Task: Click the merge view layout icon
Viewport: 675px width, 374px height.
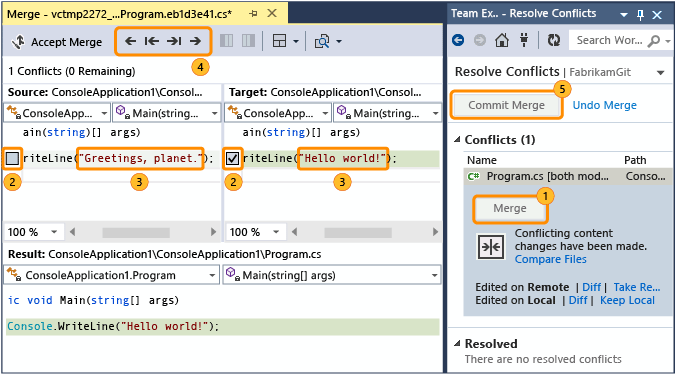Action: [x=279, y=41]
